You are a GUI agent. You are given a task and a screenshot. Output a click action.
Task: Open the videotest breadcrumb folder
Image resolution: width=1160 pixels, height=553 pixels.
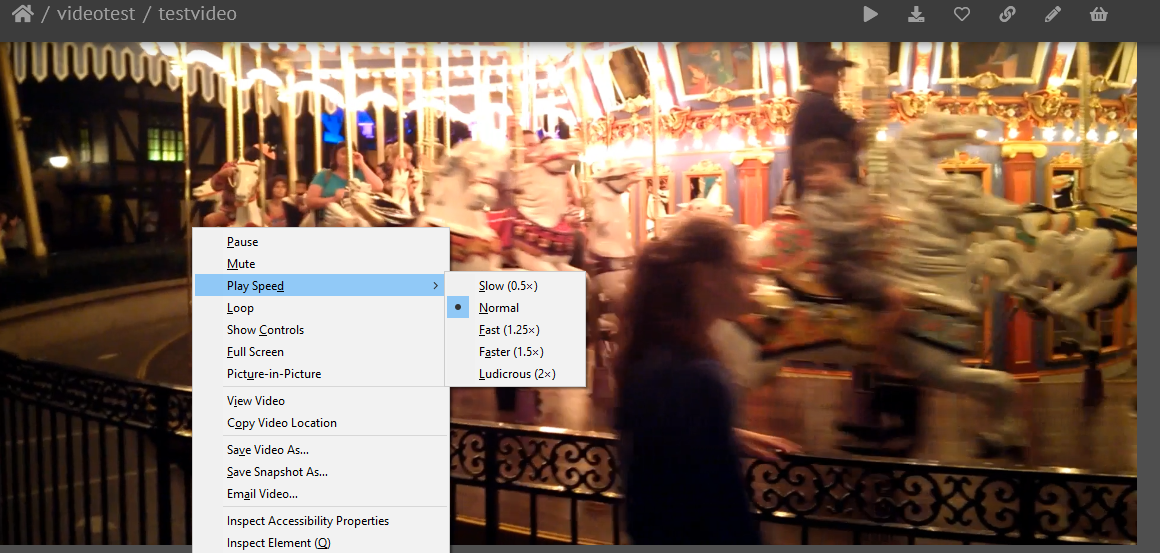coord(95,13)
